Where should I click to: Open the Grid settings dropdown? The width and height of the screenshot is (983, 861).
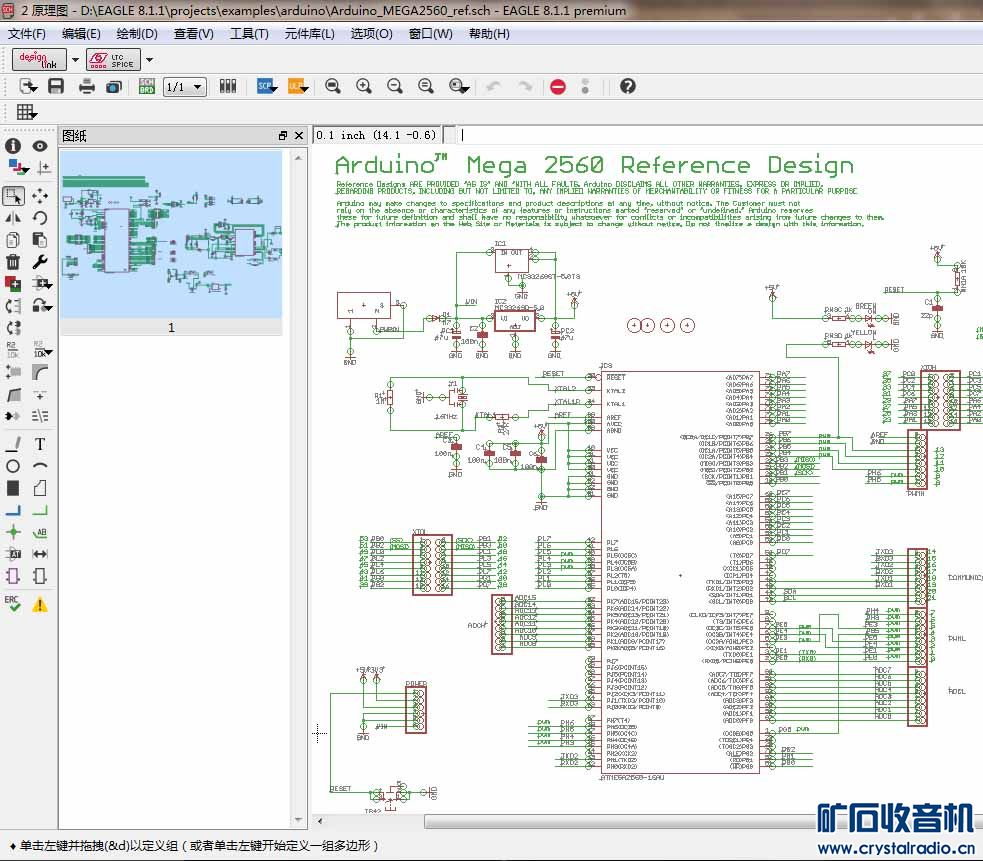click(26, 112)
